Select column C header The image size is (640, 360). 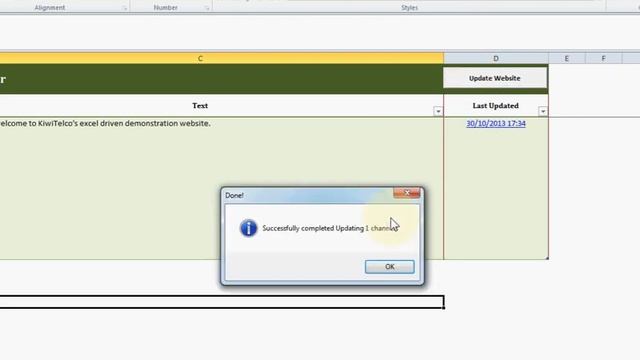[x=200, y=58]
